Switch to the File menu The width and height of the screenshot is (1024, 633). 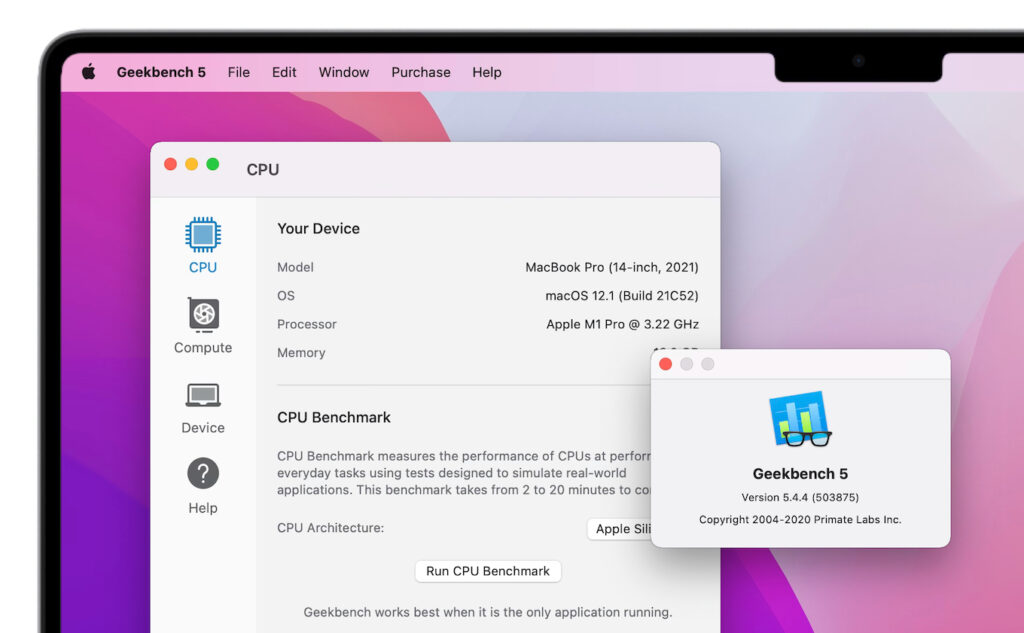[238, 72]
